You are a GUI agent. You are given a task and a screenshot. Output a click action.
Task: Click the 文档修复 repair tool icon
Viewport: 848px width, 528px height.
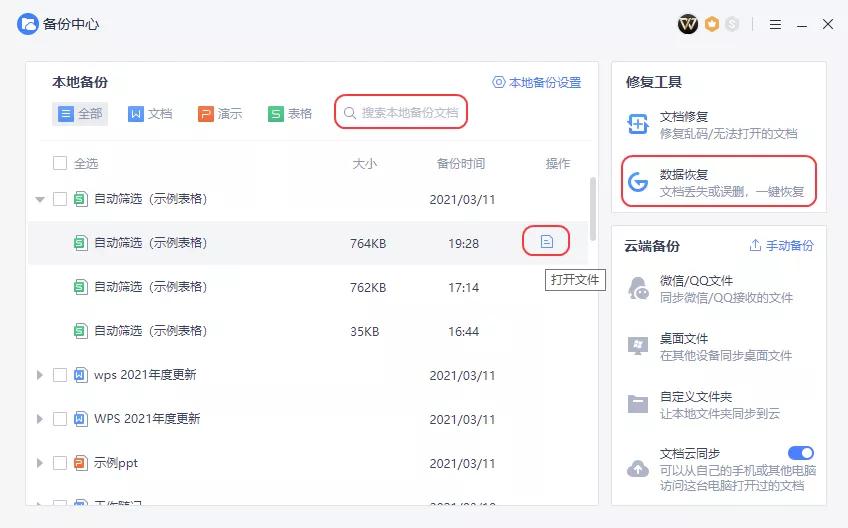pos(638,124)
